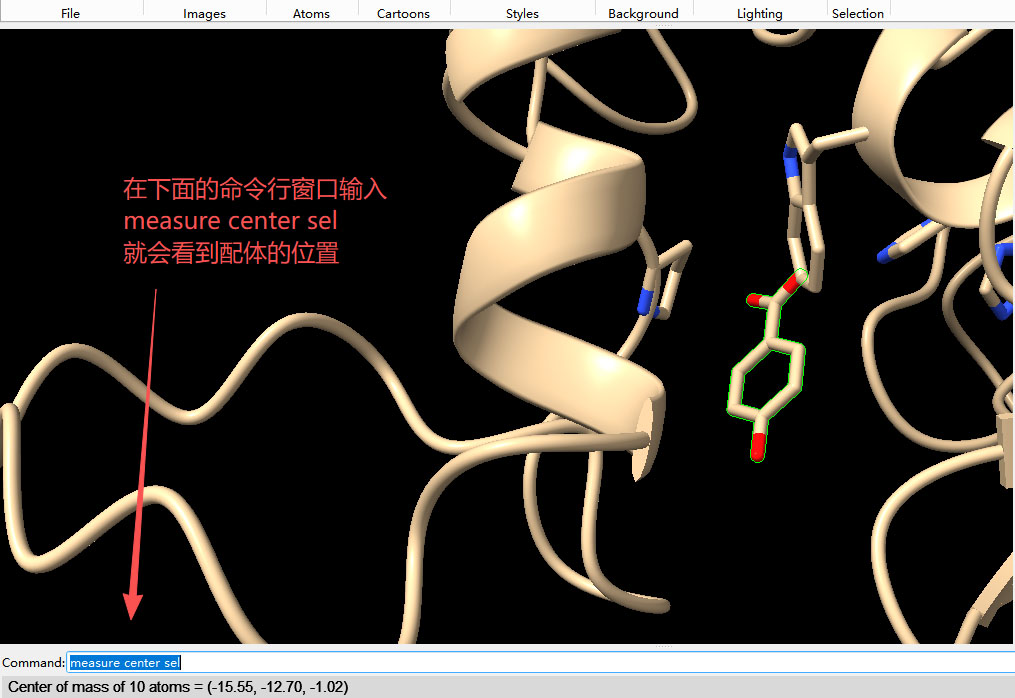Select the Cartoons toolbar section
This screenshot has height=698, width=1015.
click(403, 13)
